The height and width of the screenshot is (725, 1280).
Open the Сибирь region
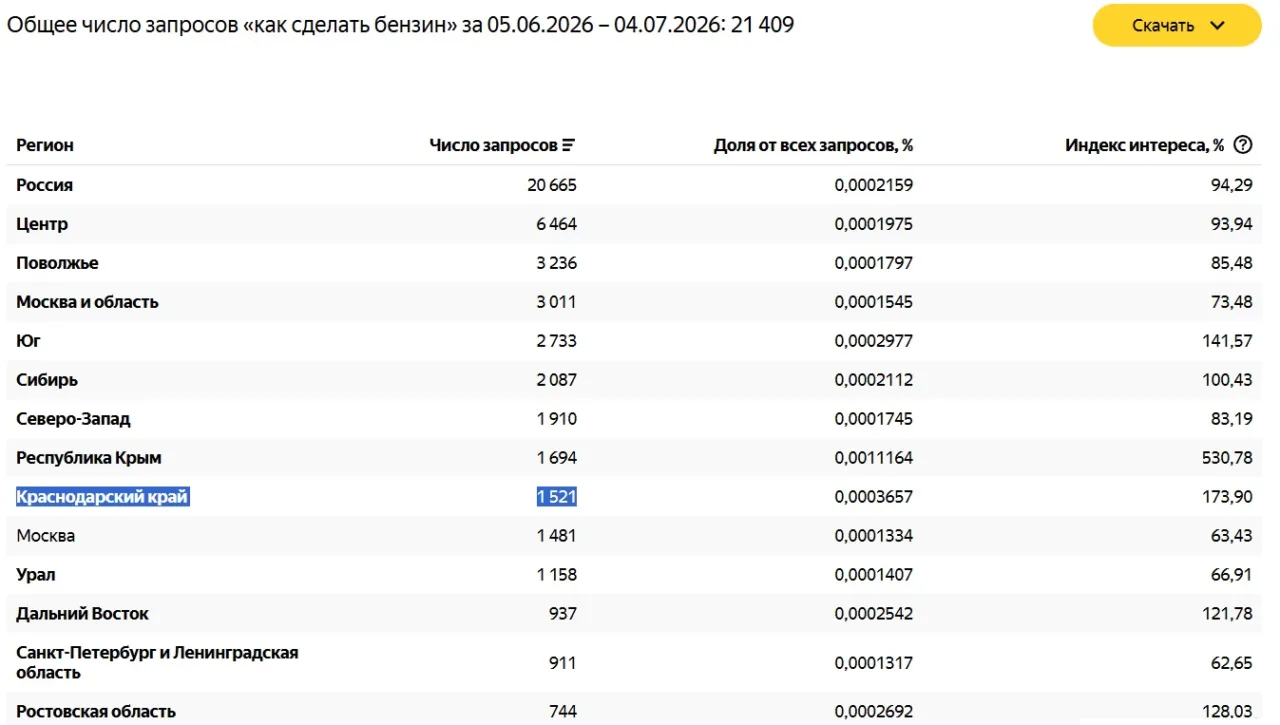47,380
